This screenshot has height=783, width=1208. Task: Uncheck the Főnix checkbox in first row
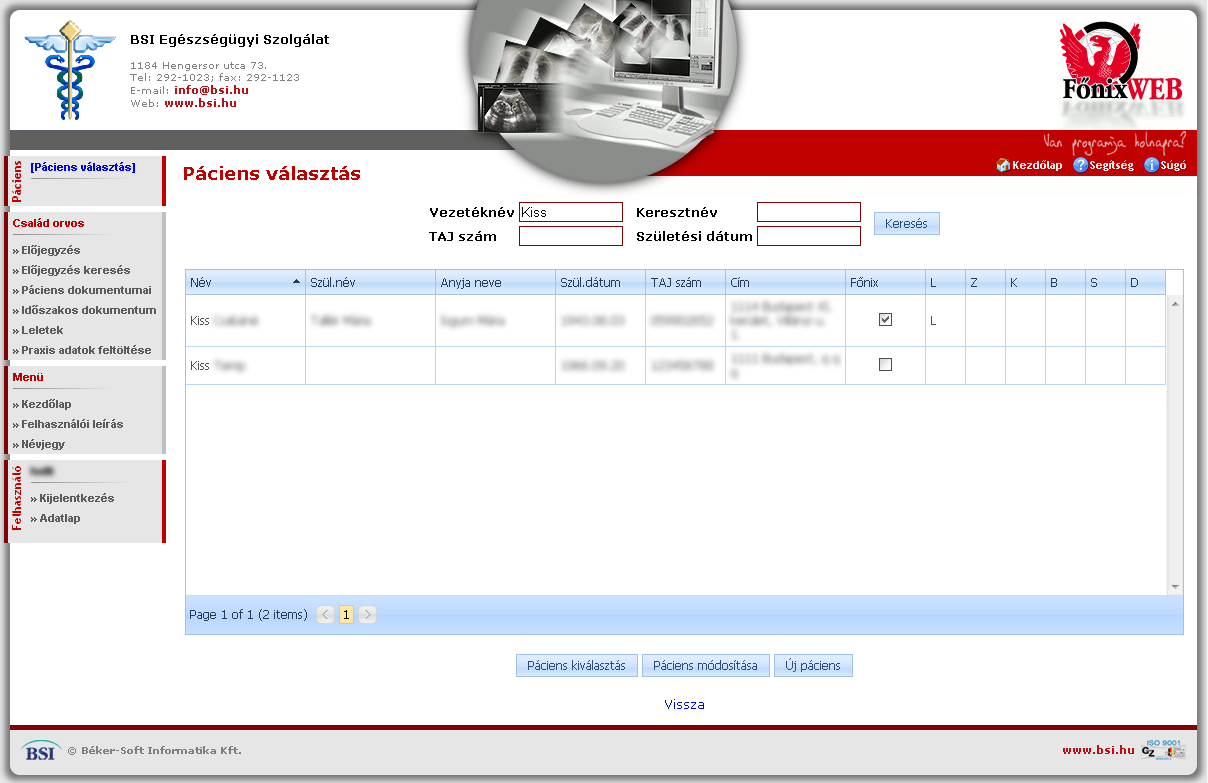tap(885, 320)
